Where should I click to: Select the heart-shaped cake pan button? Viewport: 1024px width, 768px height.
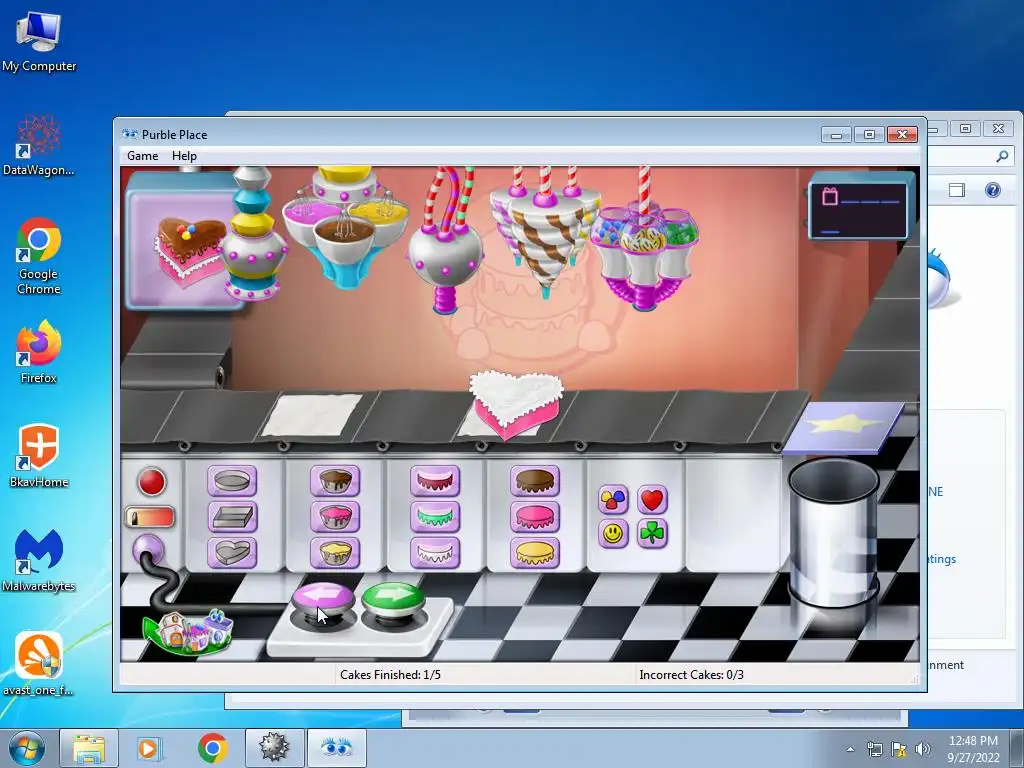[232, 552]
